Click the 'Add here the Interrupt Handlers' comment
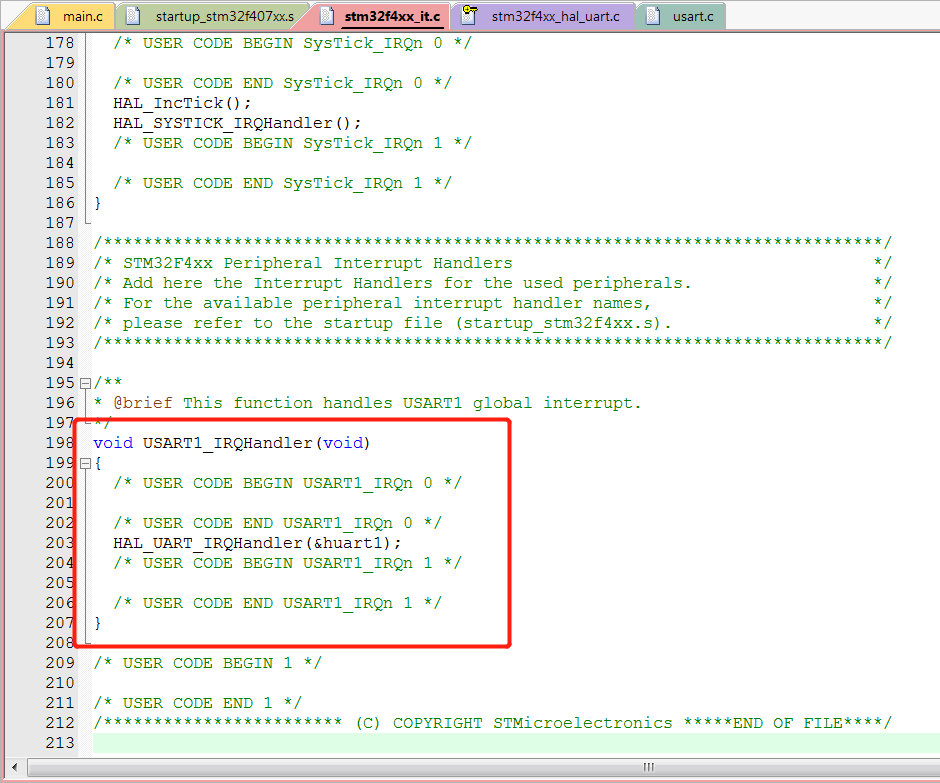Screen dimensions: 940x783 tap(392, 283)
